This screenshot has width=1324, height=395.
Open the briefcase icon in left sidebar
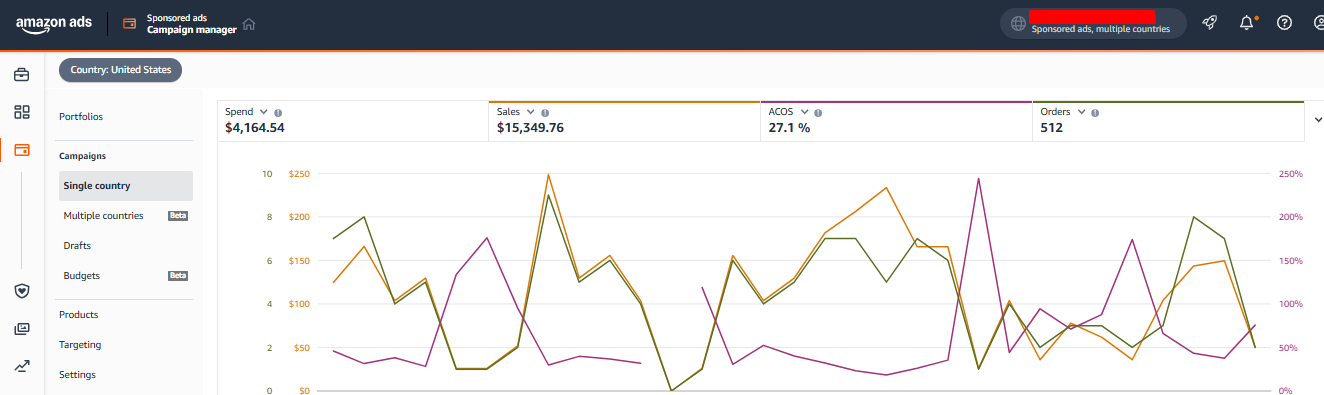pos(22,74)
